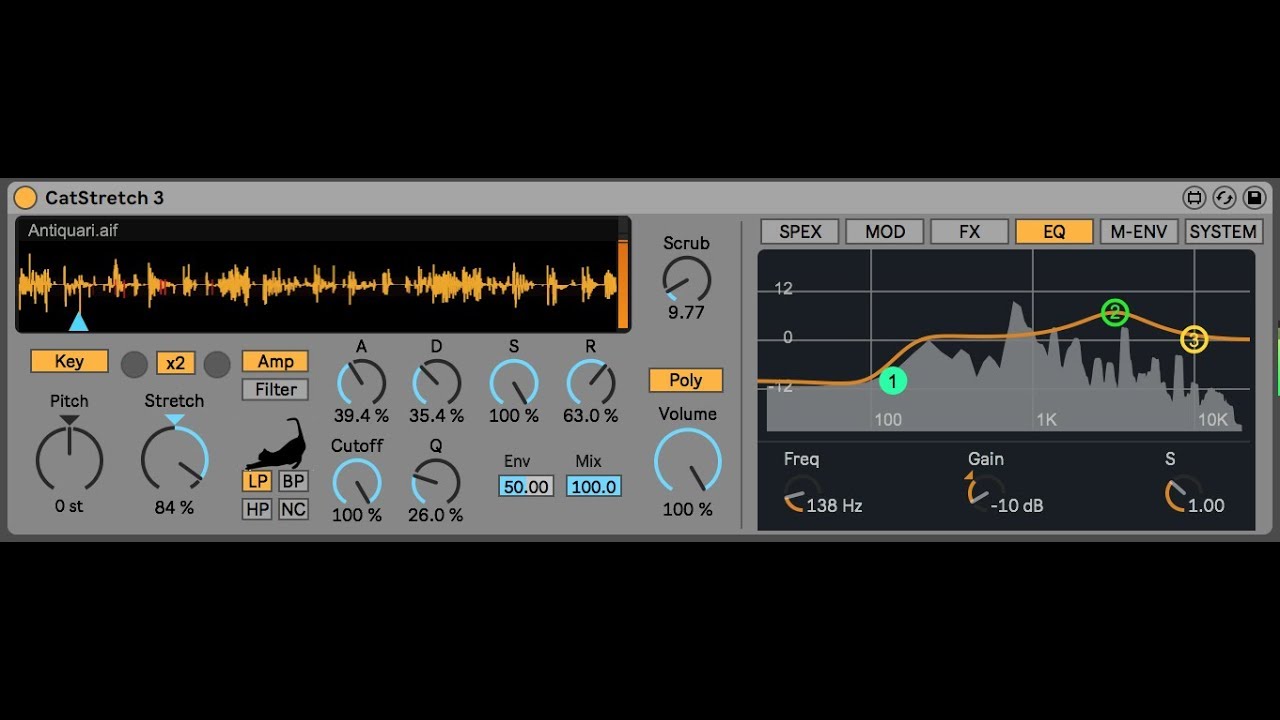Open the M-ENV tab
The height and width of the screenshot is (720, 1280).
[1139, 232]
